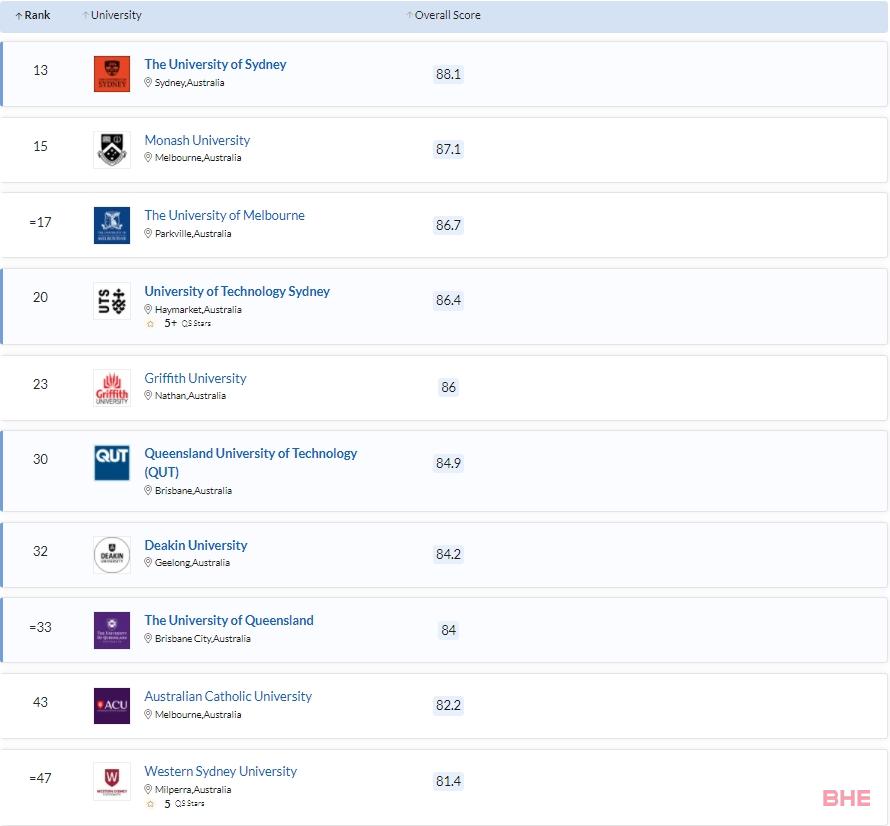This screenshot has height=826, width=890.
Task: Click rank number =17
Action: pos(40,222)
